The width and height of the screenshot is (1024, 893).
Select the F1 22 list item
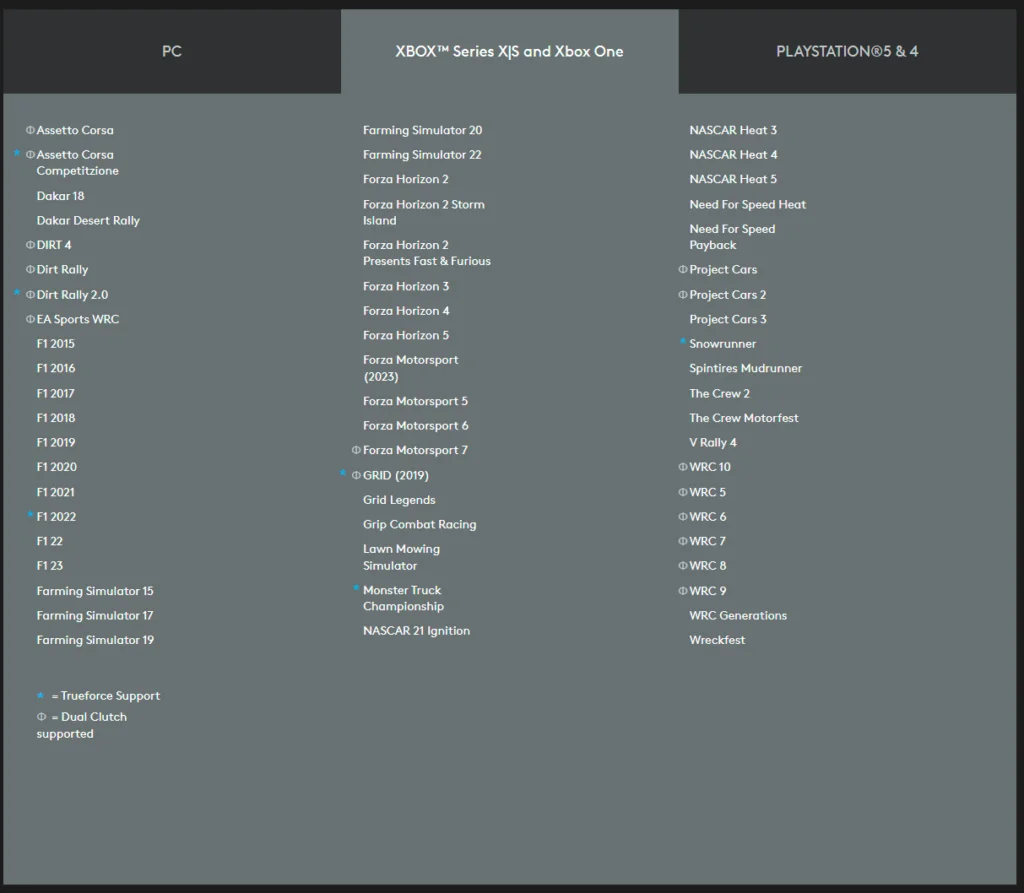(x=50, y=542)
